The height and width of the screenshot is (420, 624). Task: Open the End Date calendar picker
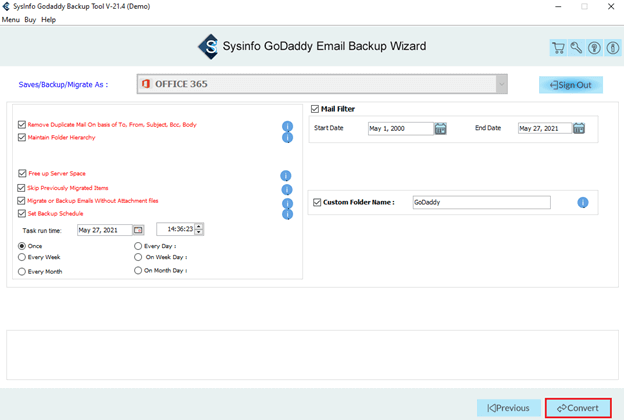579,128
